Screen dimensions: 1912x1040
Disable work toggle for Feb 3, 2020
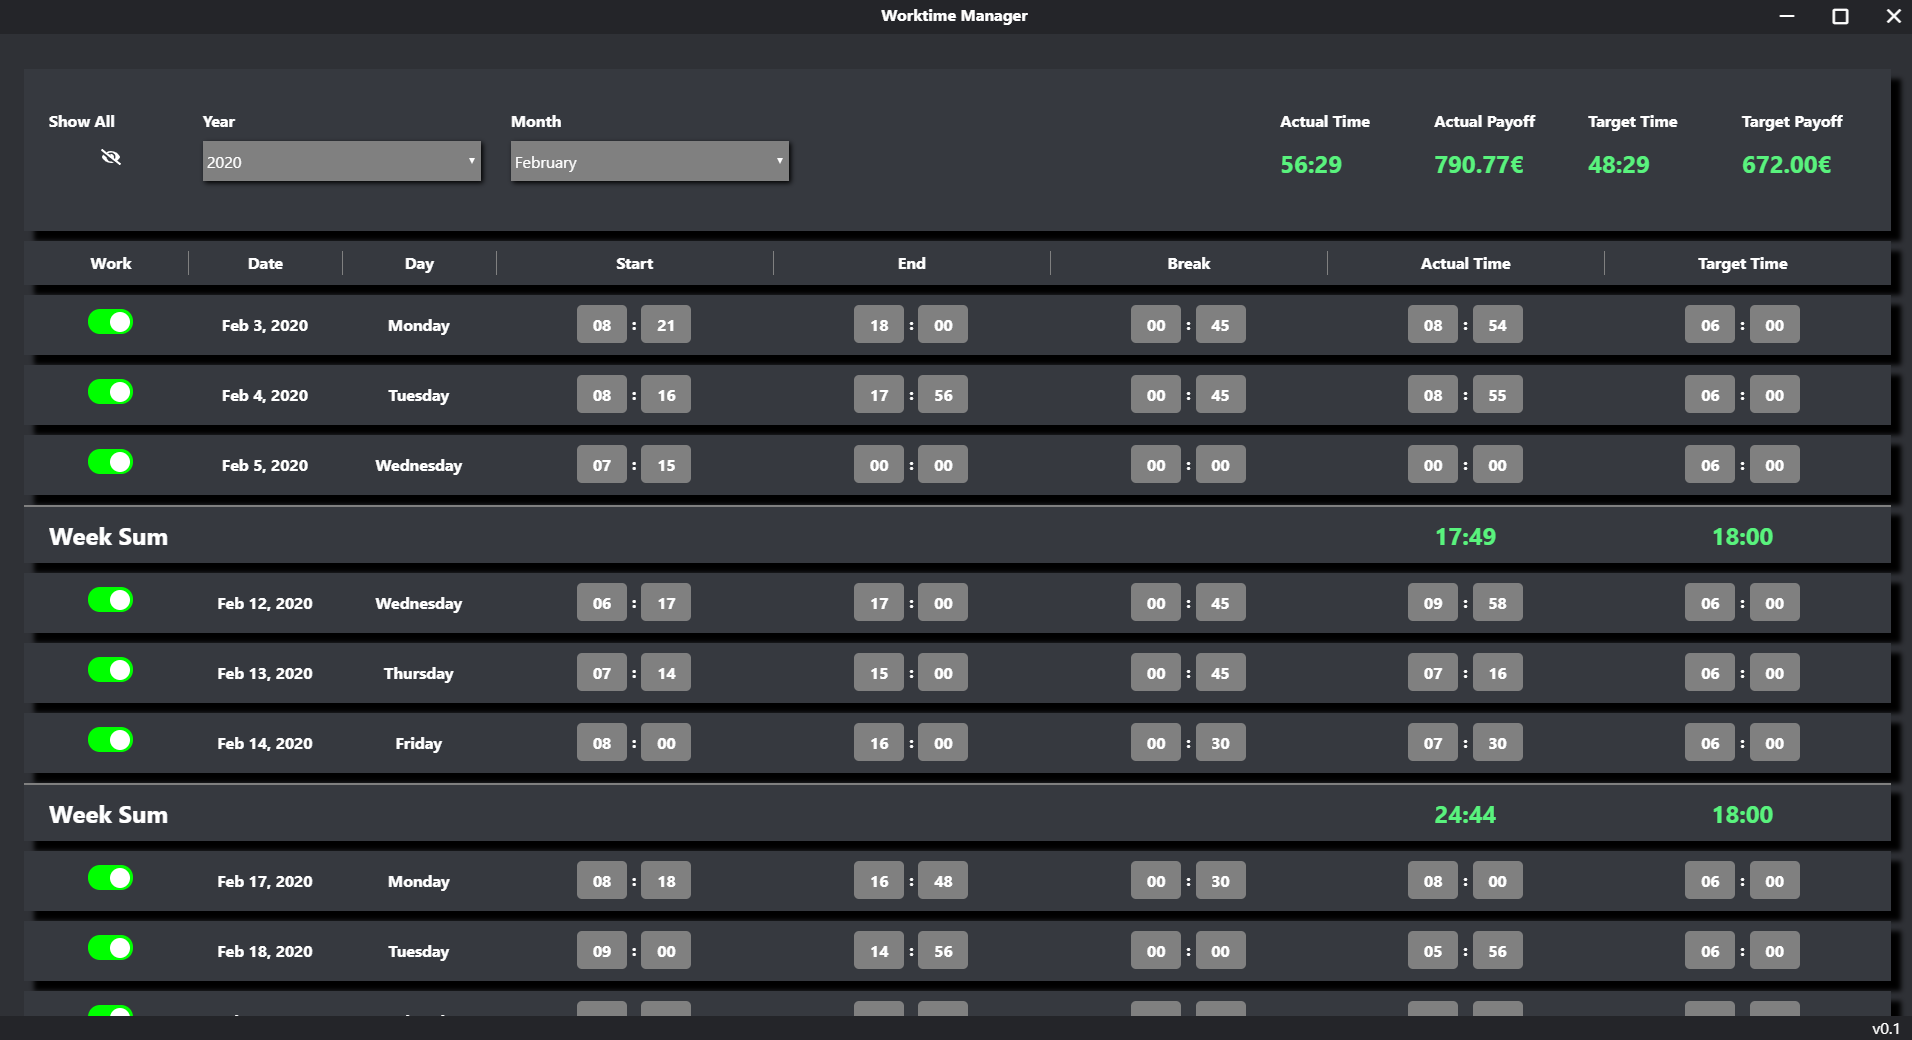point(111,322)
